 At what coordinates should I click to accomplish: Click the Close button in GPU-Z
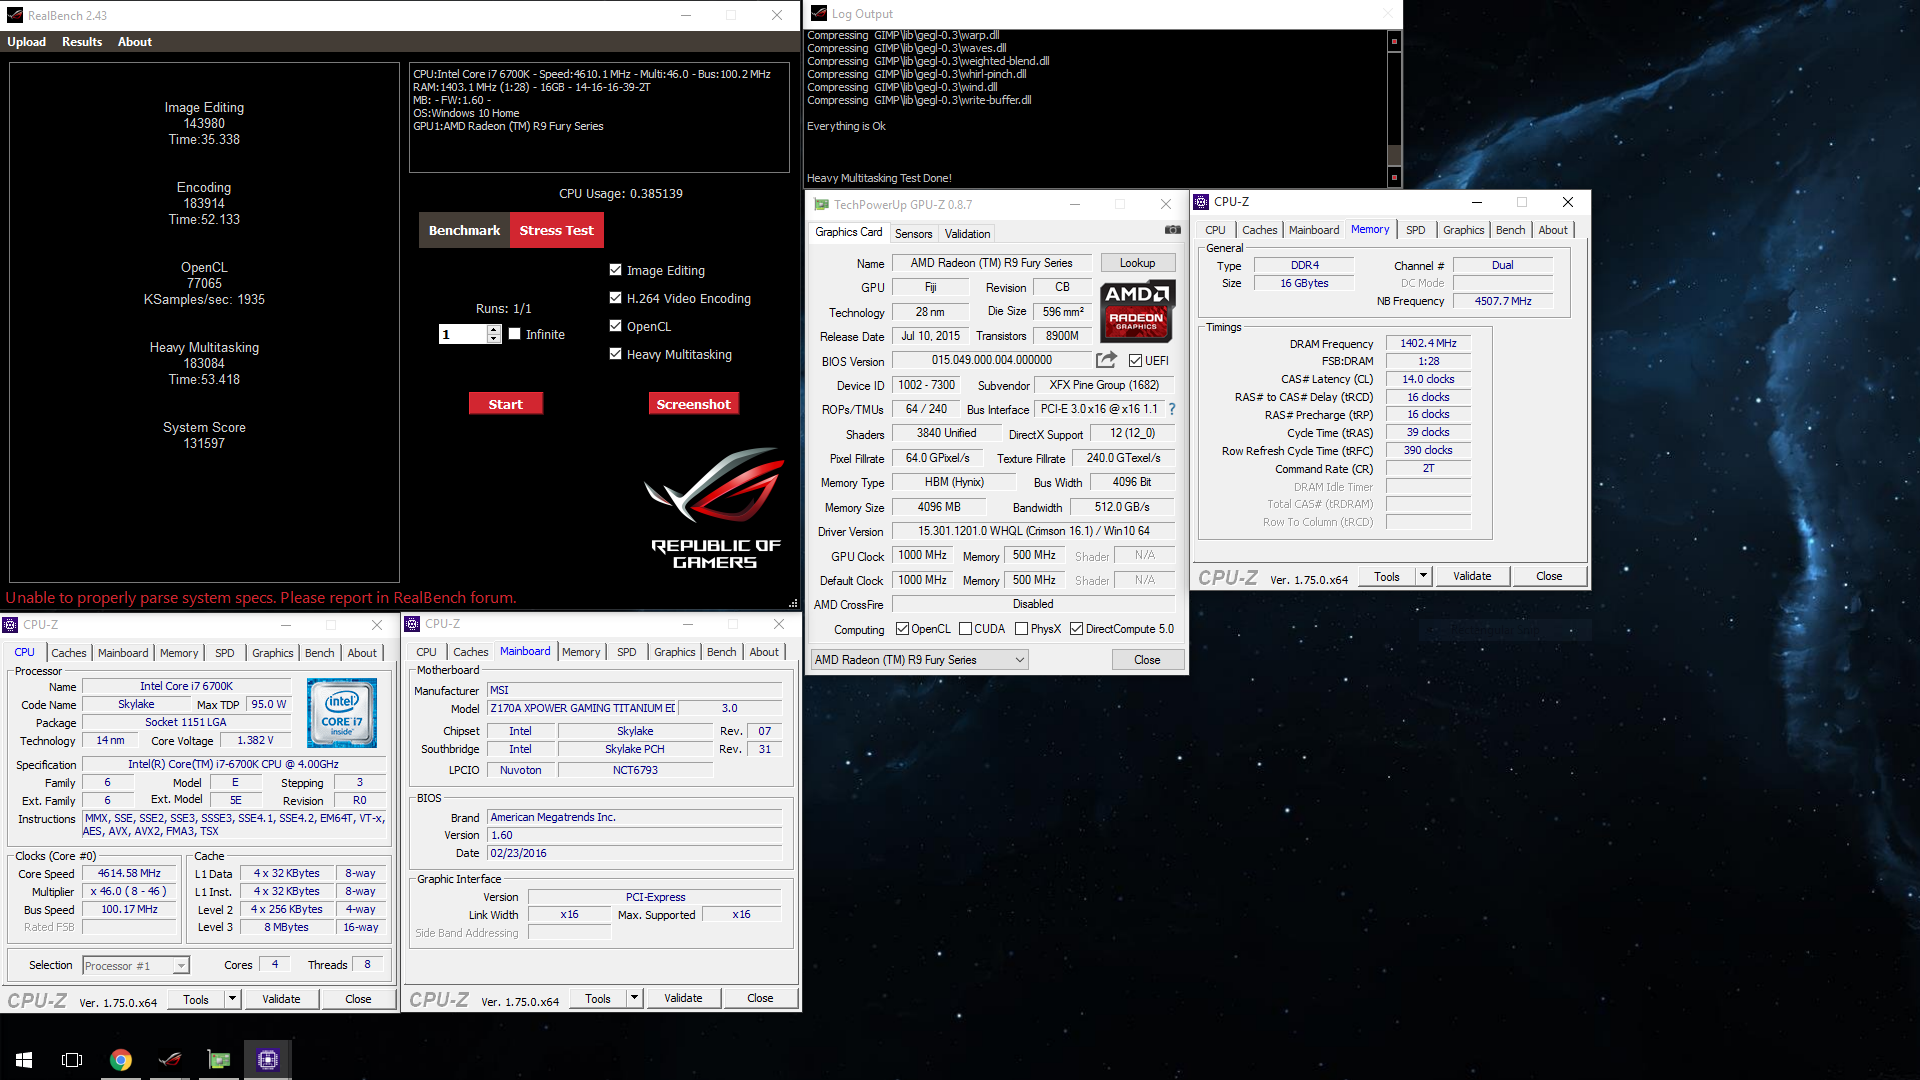pos(1147,660)
